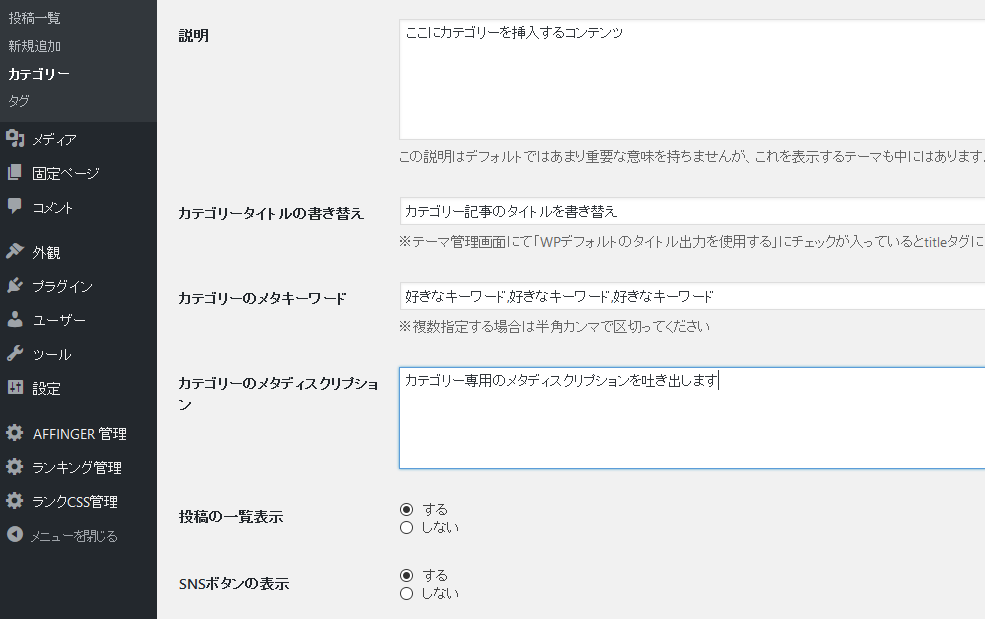Image resolution: width=985 pixels, height=619 pixels.
Task: Open 投稿一覧 in the sidebar submenu
Action: click(x=35, y=18)
